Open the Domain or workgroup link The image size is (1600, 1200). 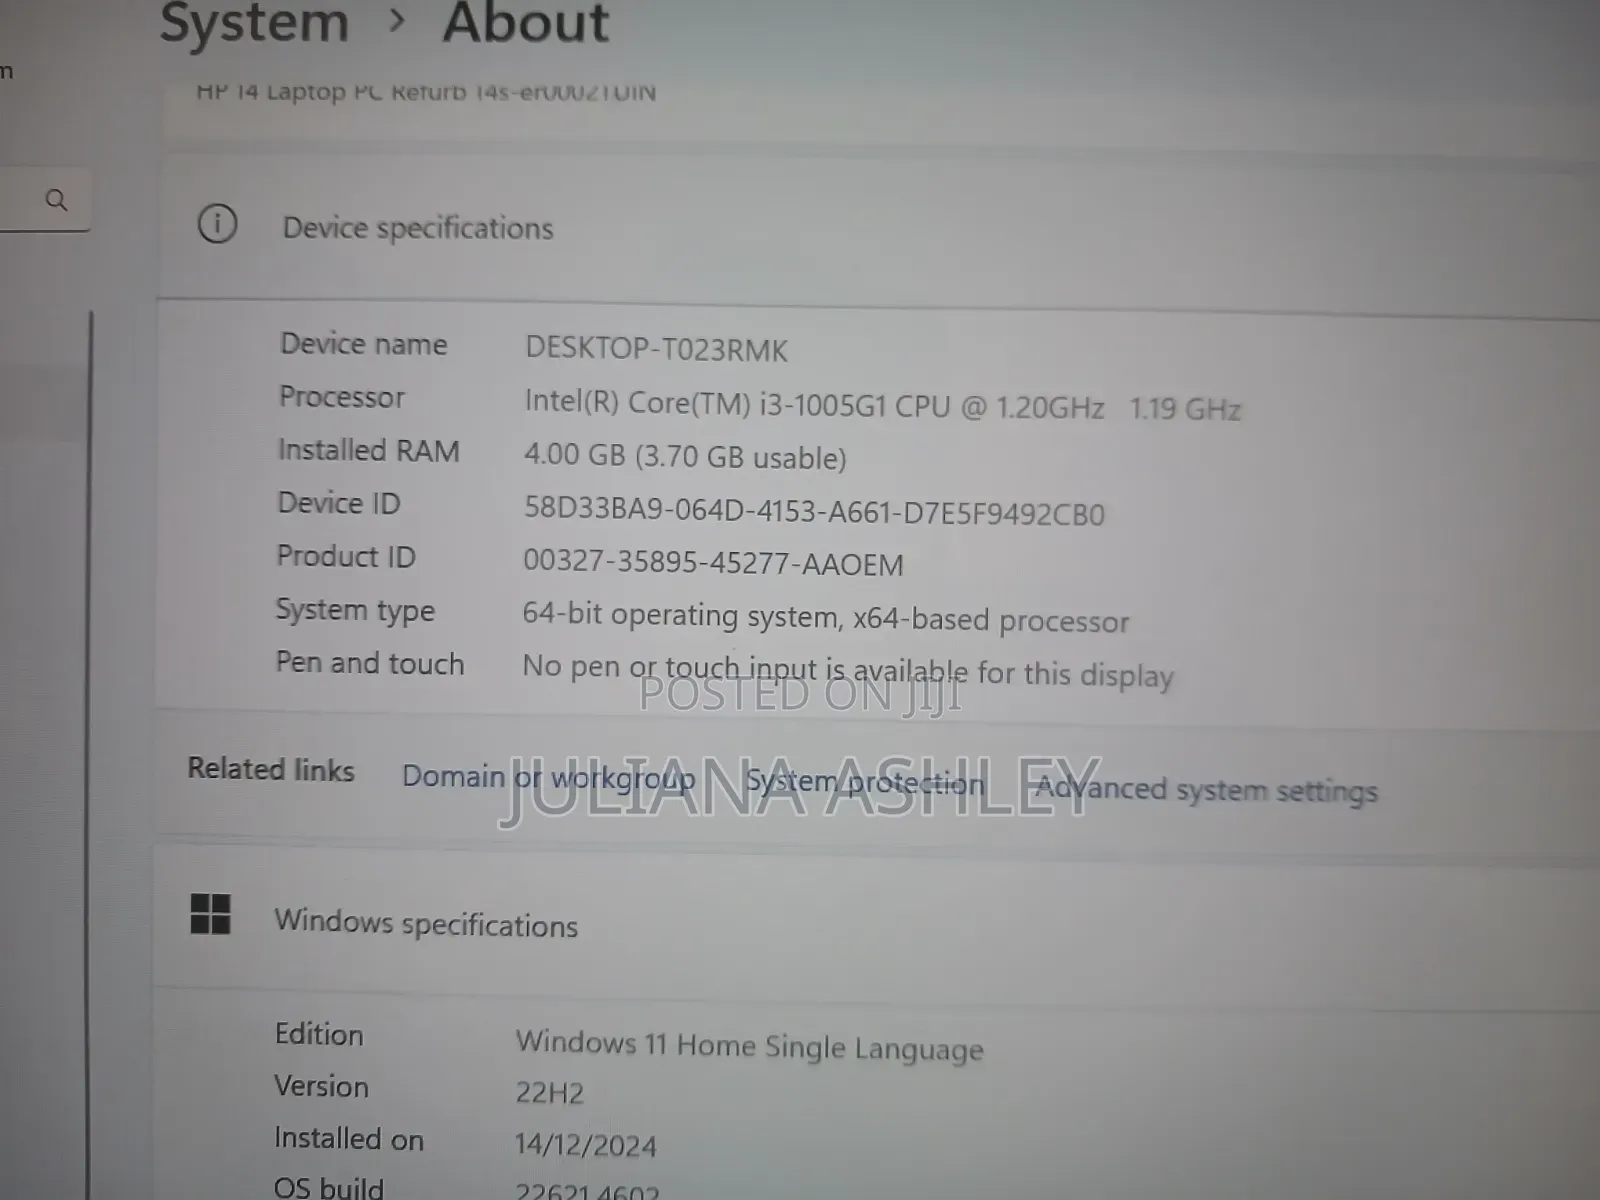pos(548,777)
